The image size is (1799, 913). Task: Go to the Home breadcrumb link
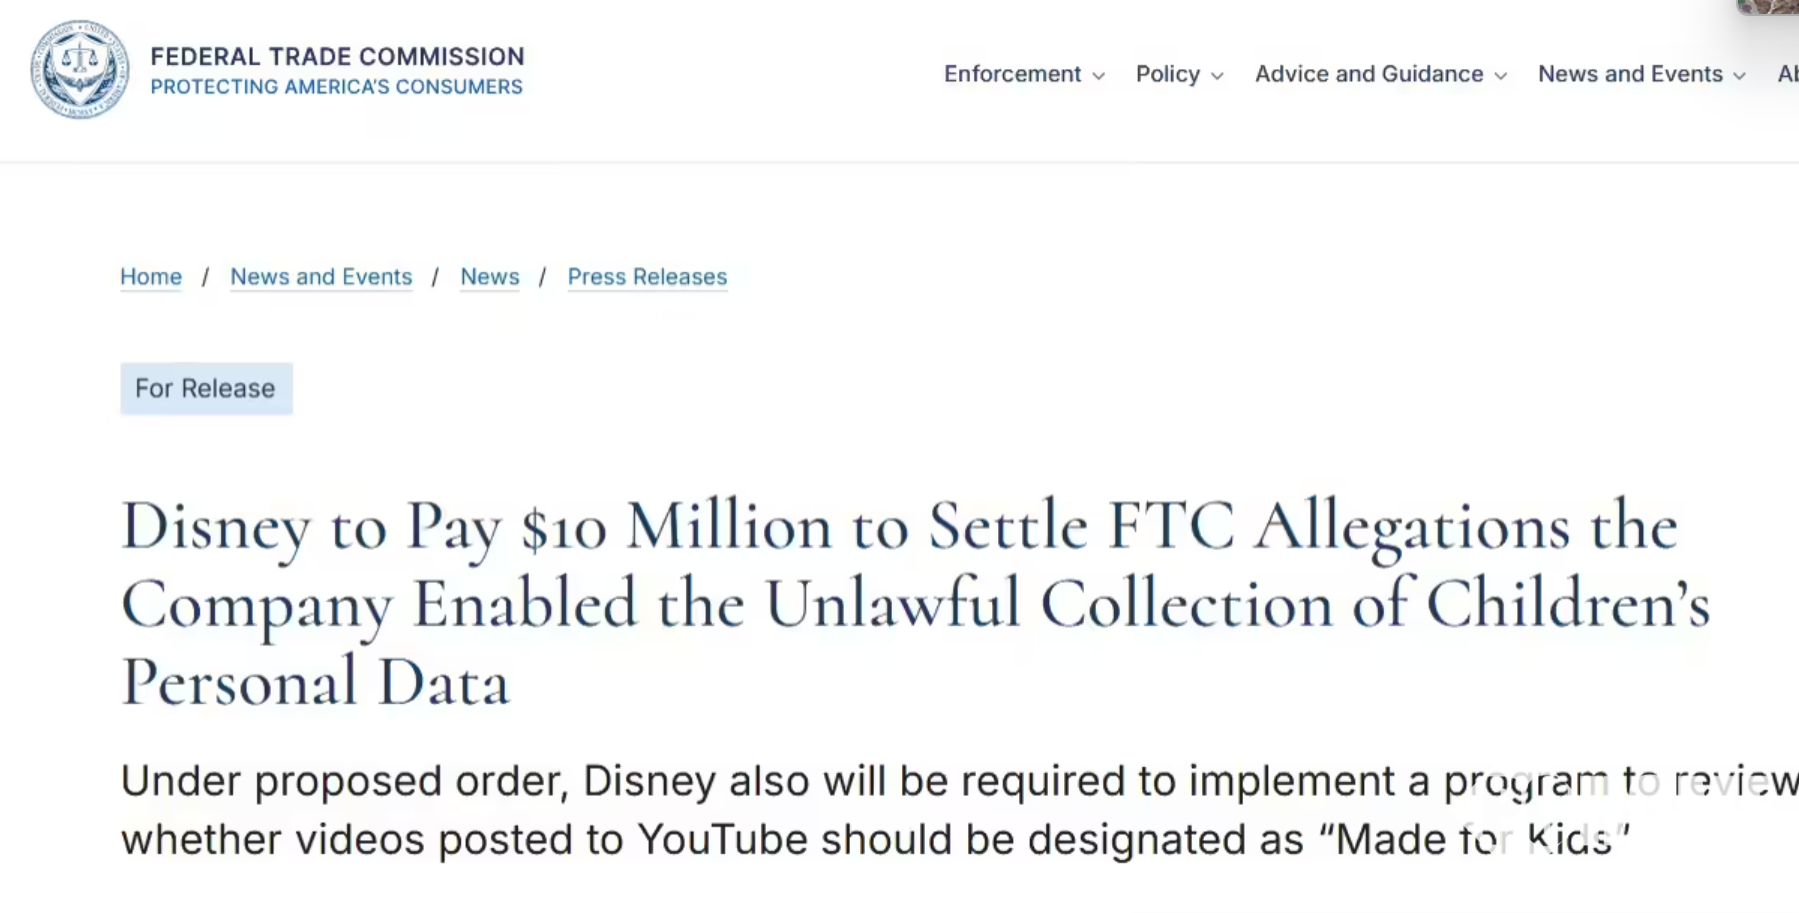[x=151, y=277]
